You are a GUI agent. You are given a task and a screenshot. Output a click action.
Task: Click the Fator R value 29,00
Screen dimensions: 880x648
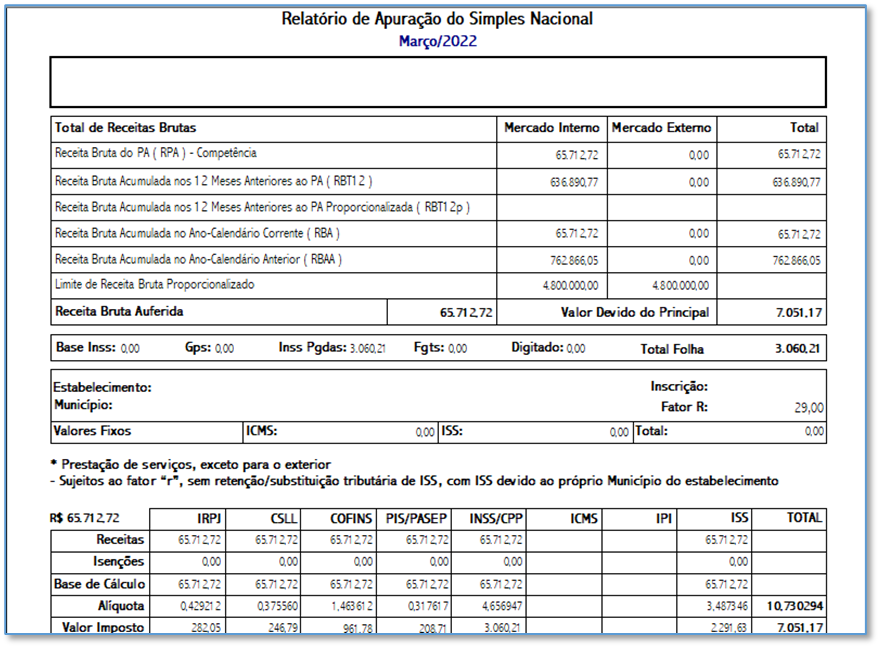808,408
